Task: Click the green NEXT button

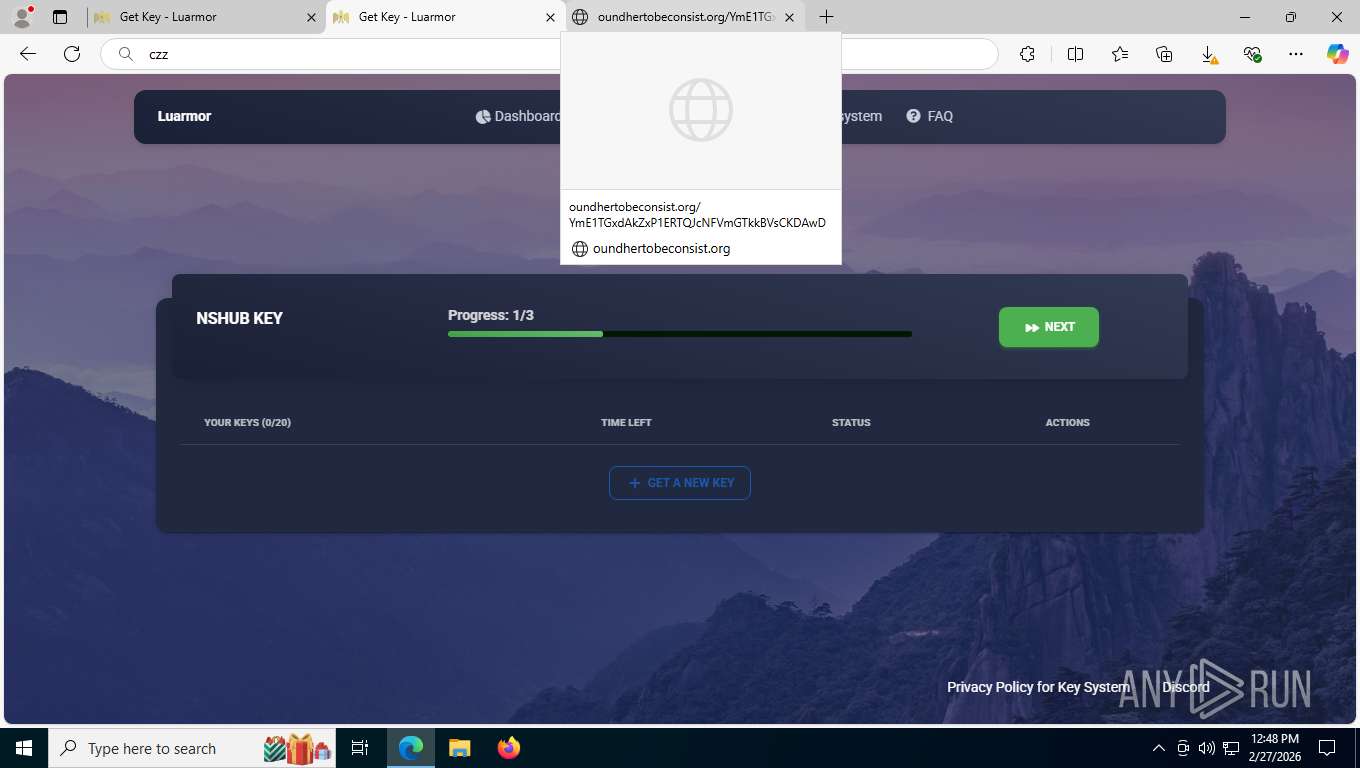Action: 1048,327
